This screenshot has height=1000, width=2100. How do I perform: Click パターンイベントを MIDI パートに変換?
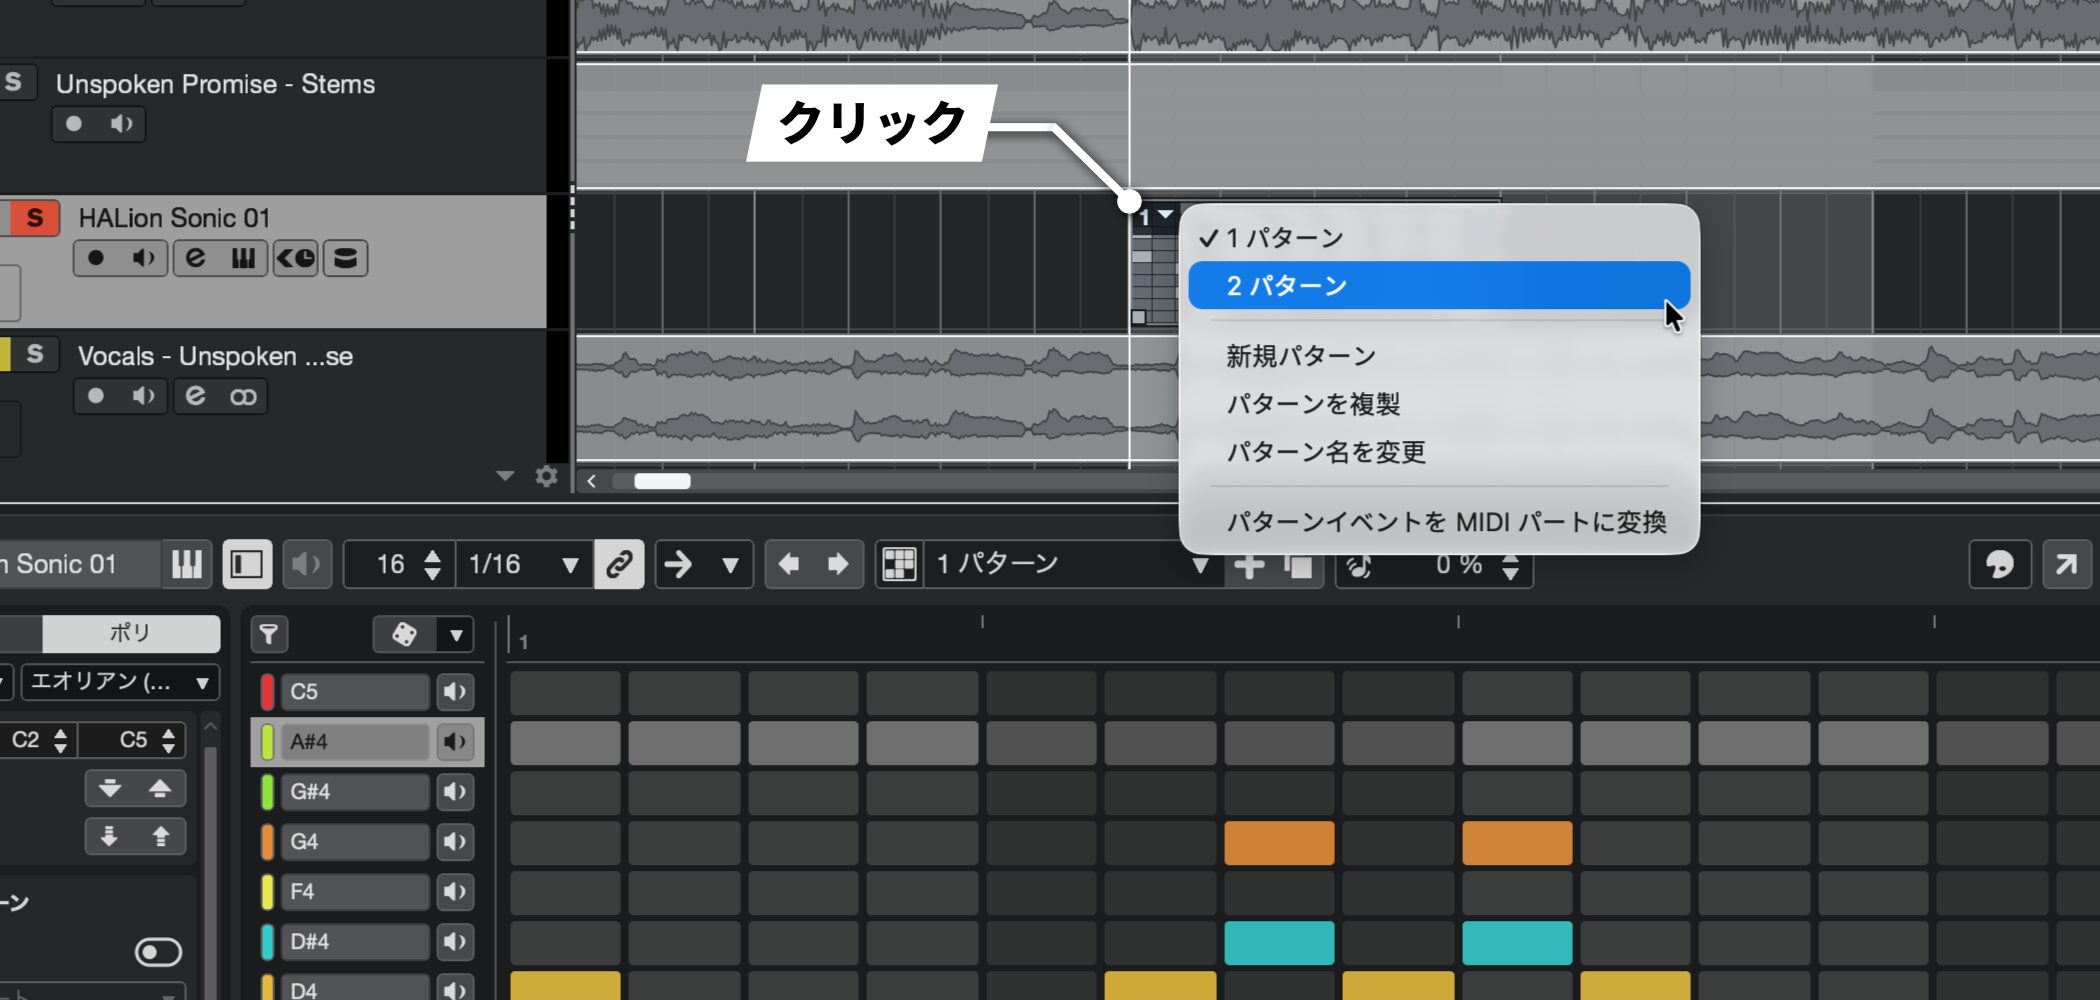(x=1445, y=522)
